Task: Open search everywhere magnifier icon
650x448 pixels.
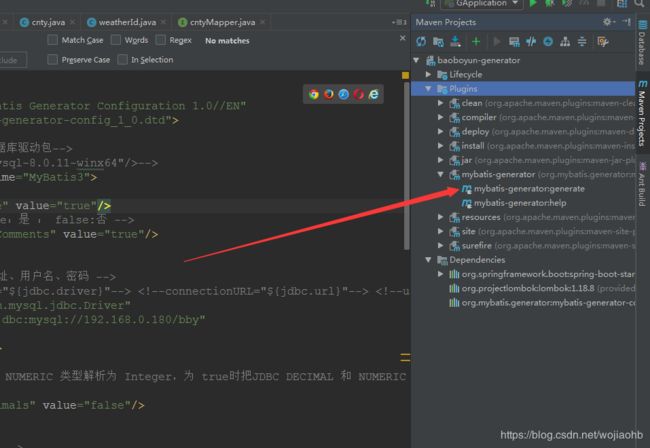Action: tap(639, 3)
